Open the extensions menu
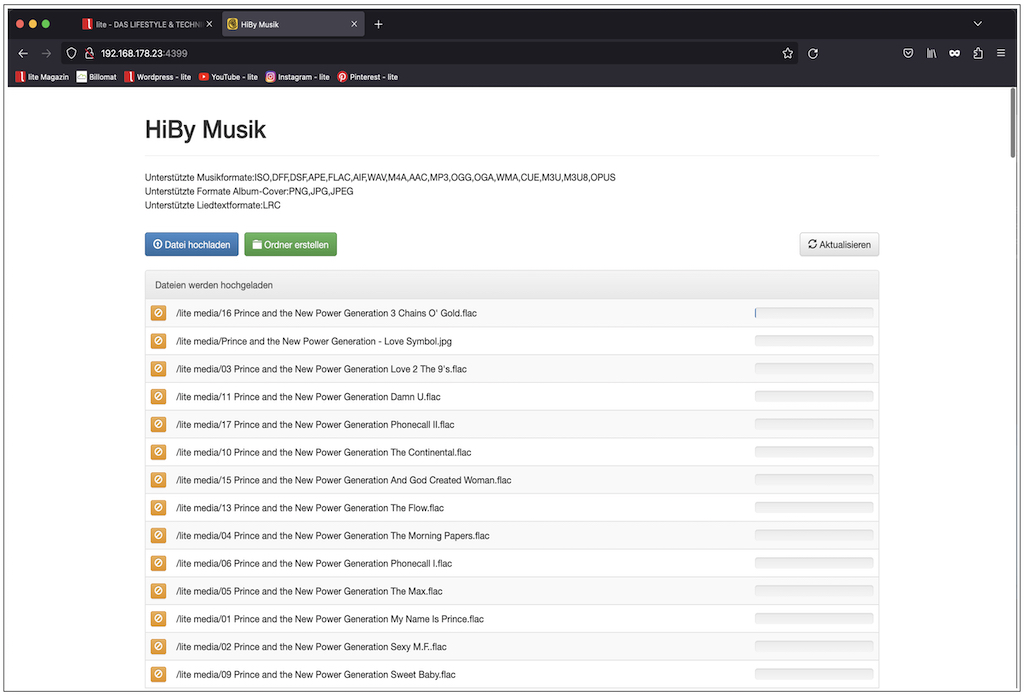 (x=978, y=54)
